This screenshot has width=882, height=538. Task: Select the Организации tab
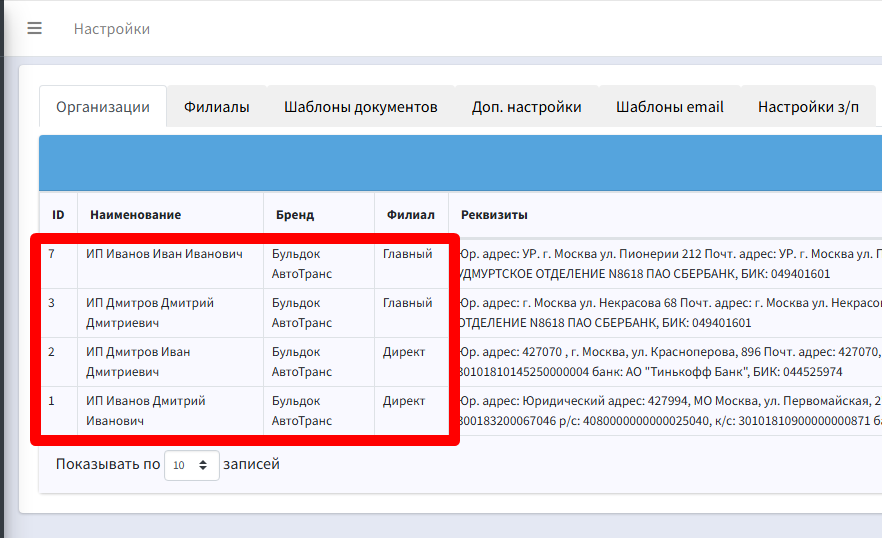[x=103, y=107]
